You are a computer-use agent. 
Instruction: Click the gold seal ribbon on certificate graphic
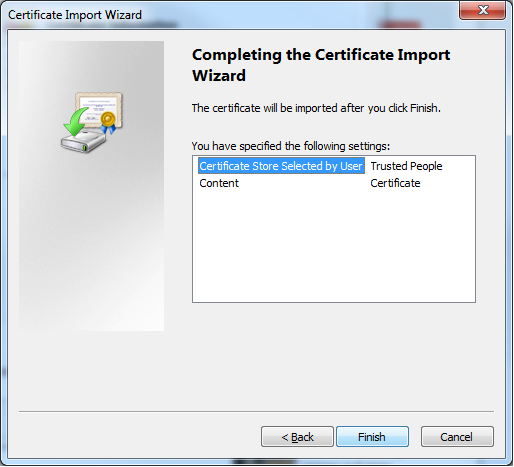[x=108, y=122]
